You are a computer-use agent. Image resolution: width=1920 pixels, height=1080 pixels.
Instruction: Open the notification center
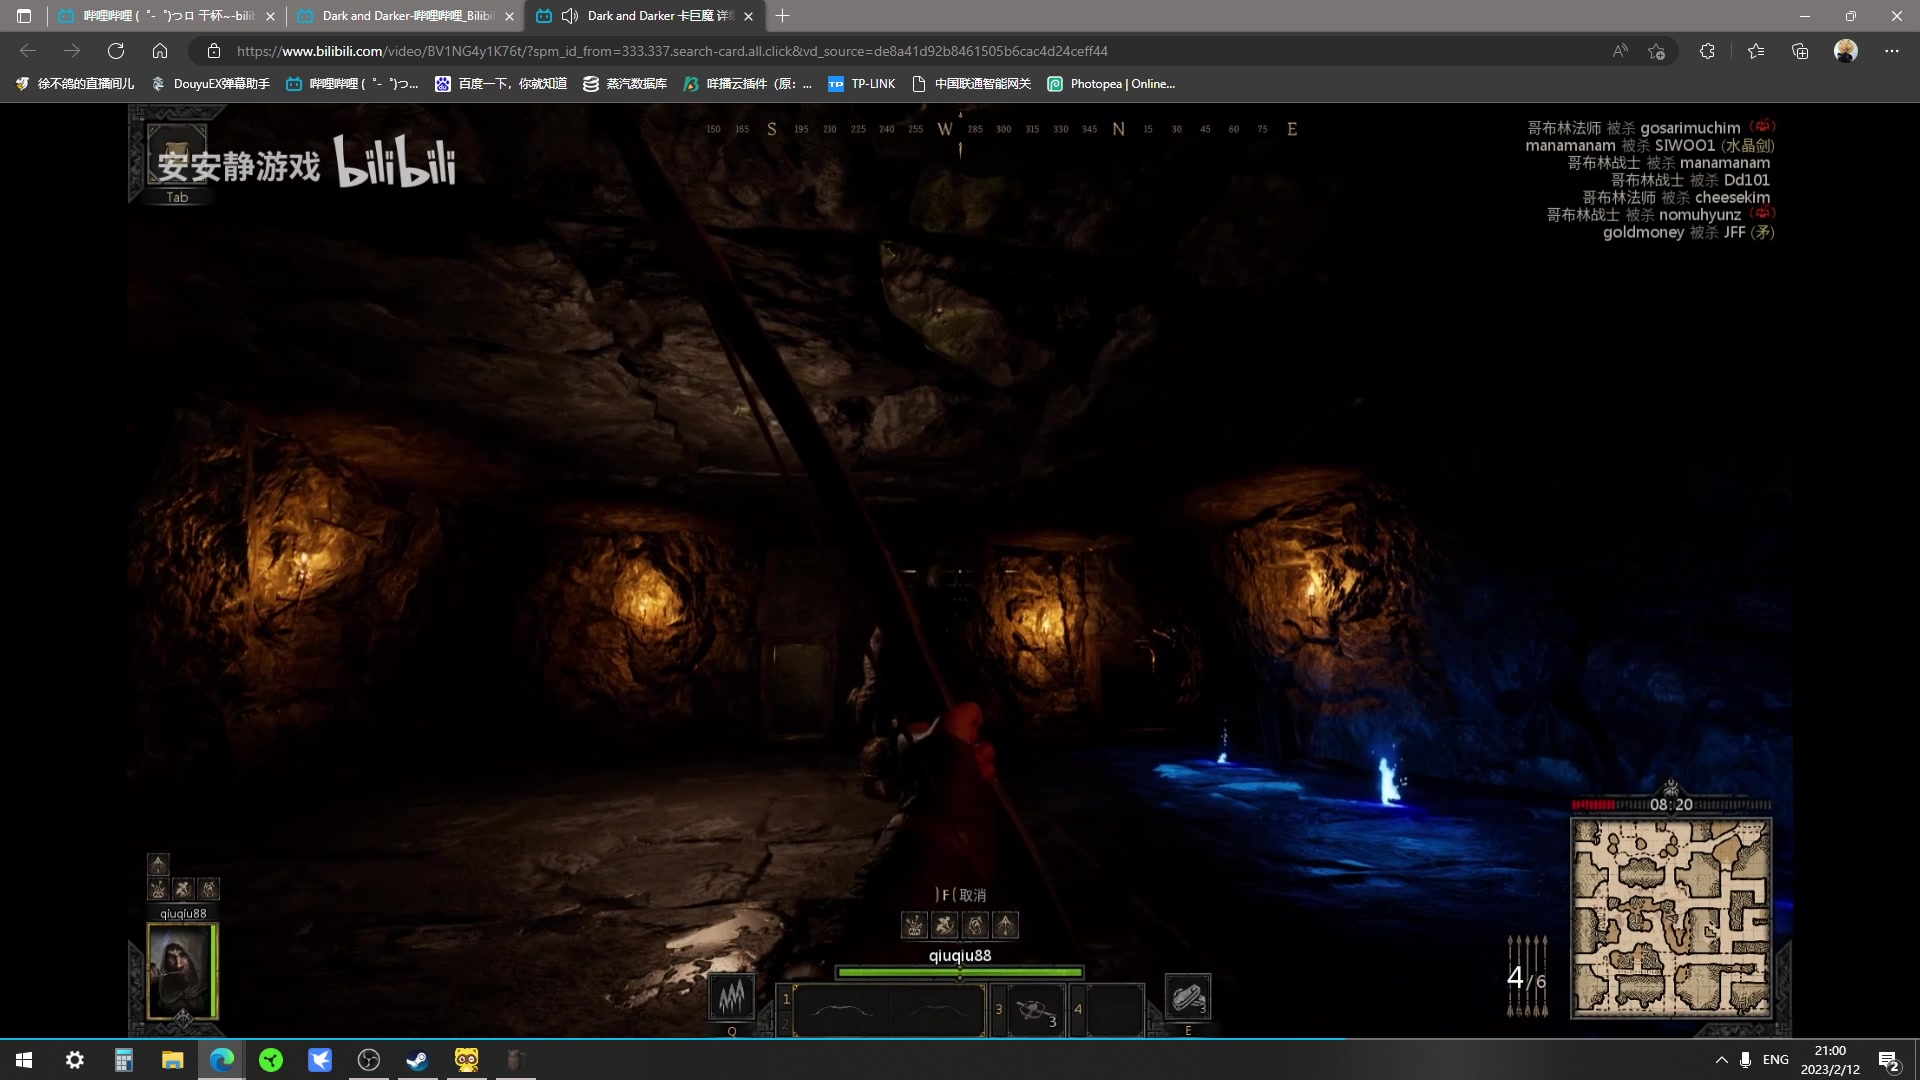coord(1889,1060)
